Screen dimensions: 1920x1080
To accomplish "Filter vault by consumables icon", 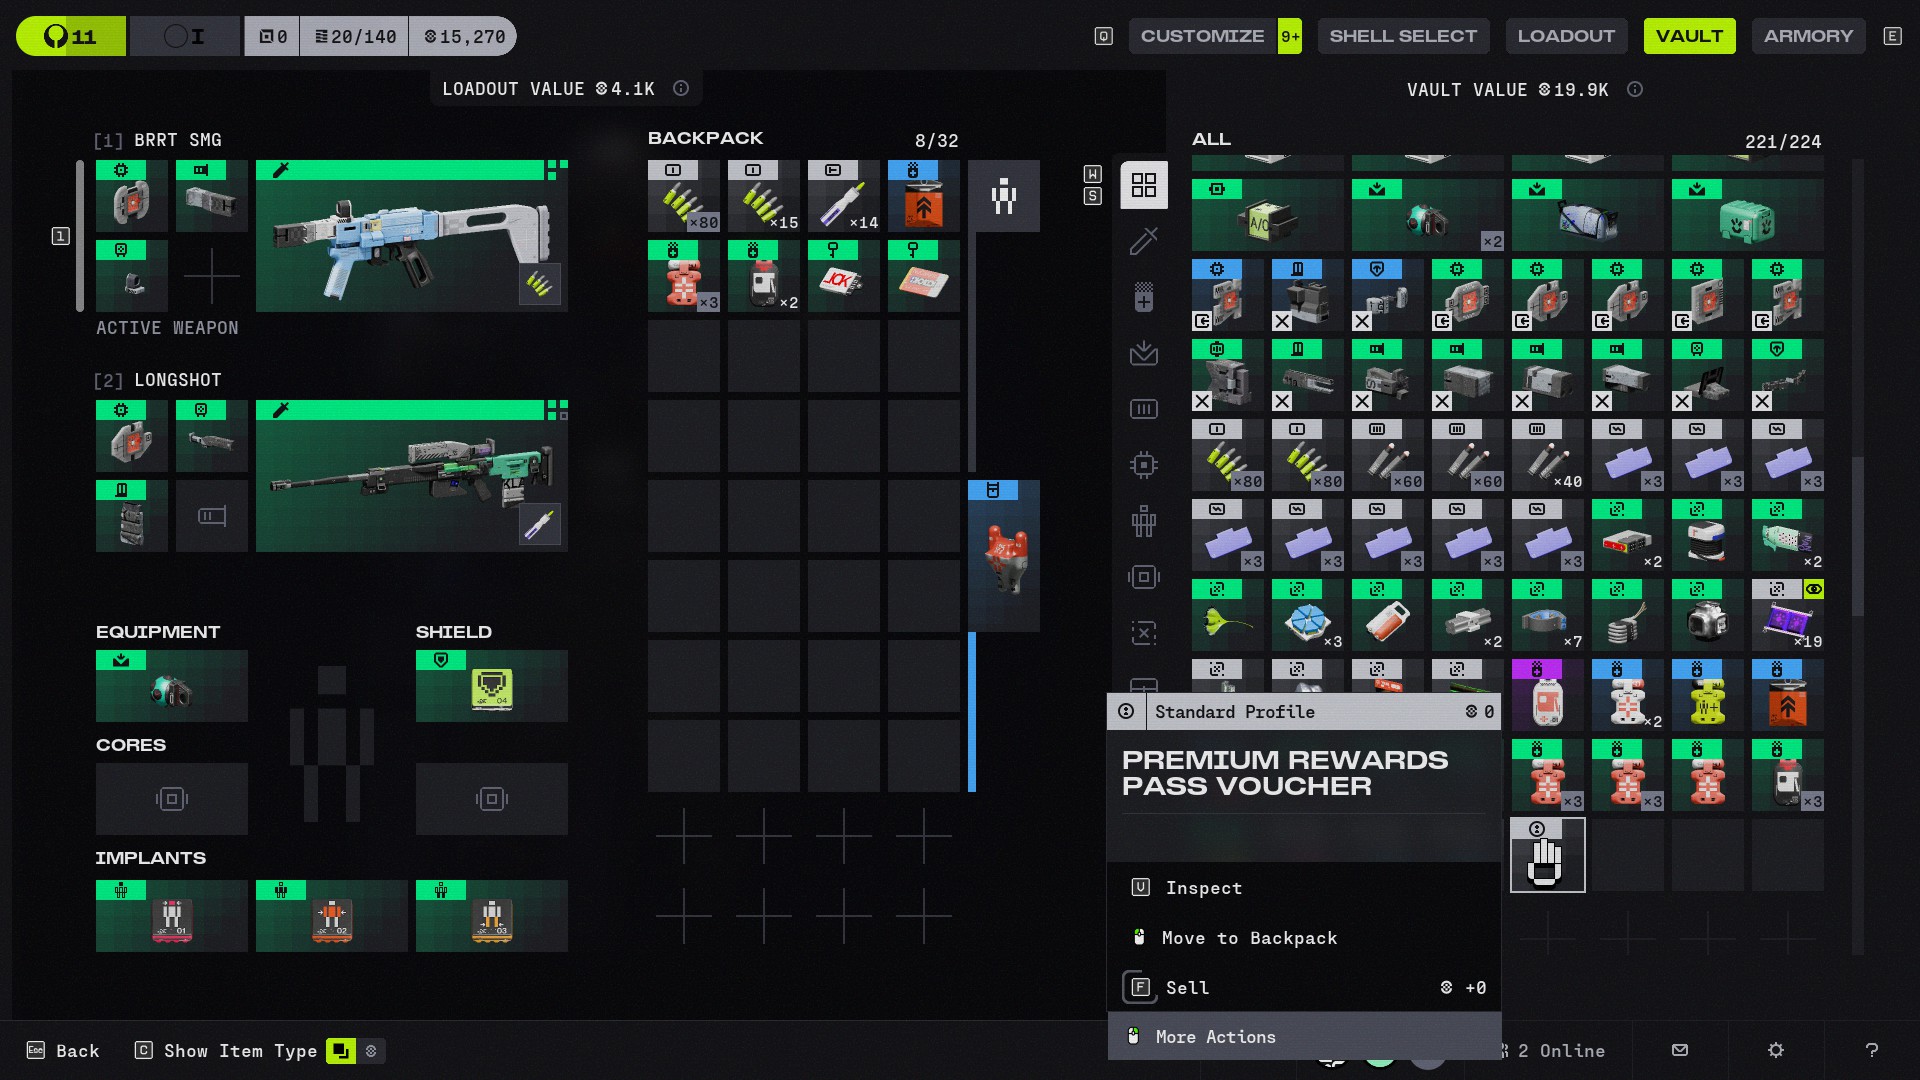I will (x=1143, y=297).
